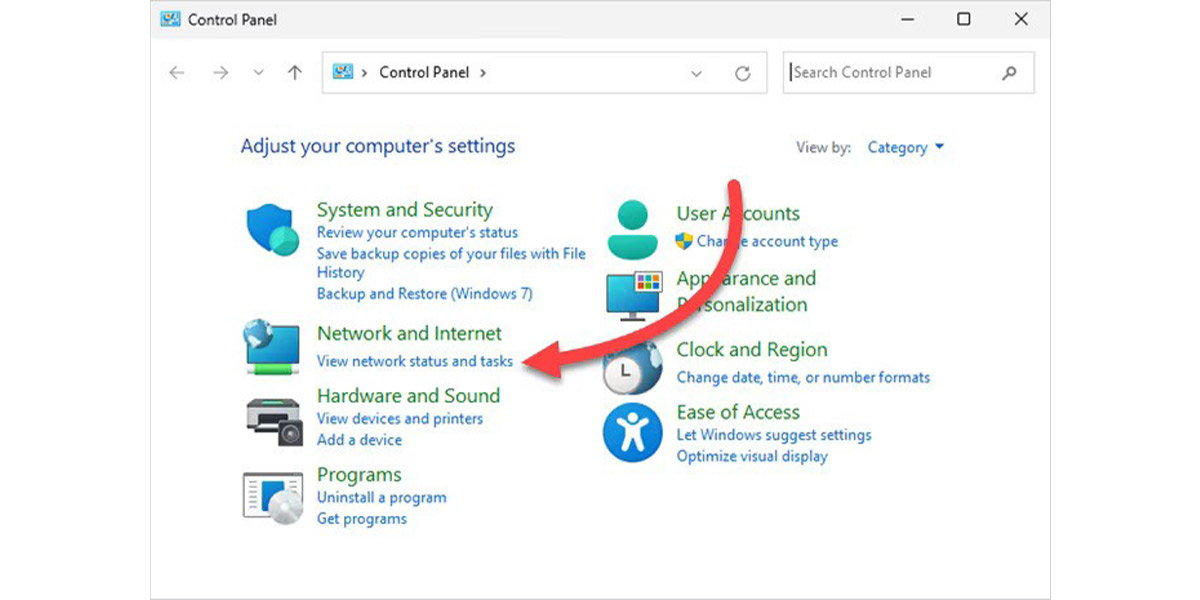Click Optimize visual display link

tap(752, 456)
